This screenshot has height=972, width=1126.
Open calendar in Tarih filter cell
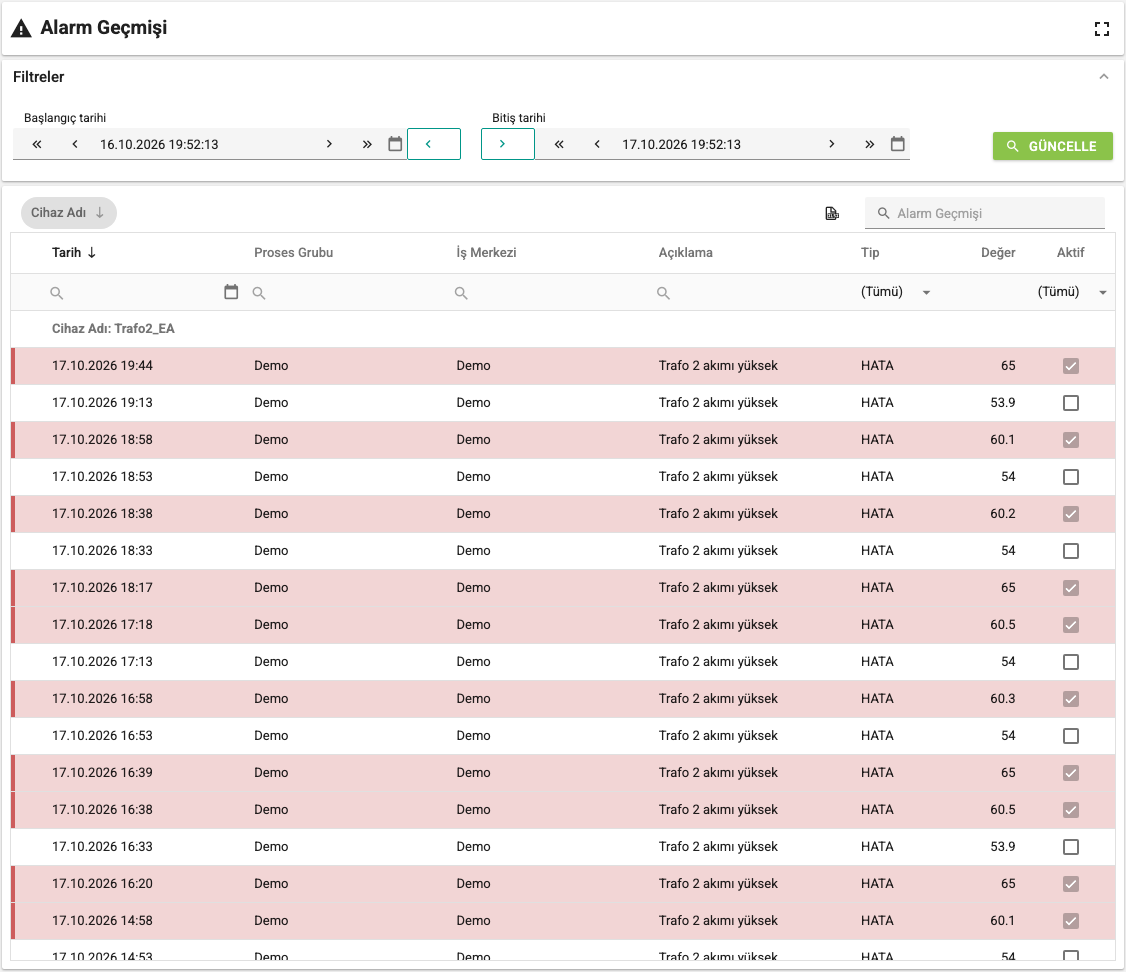click(231, 292)
